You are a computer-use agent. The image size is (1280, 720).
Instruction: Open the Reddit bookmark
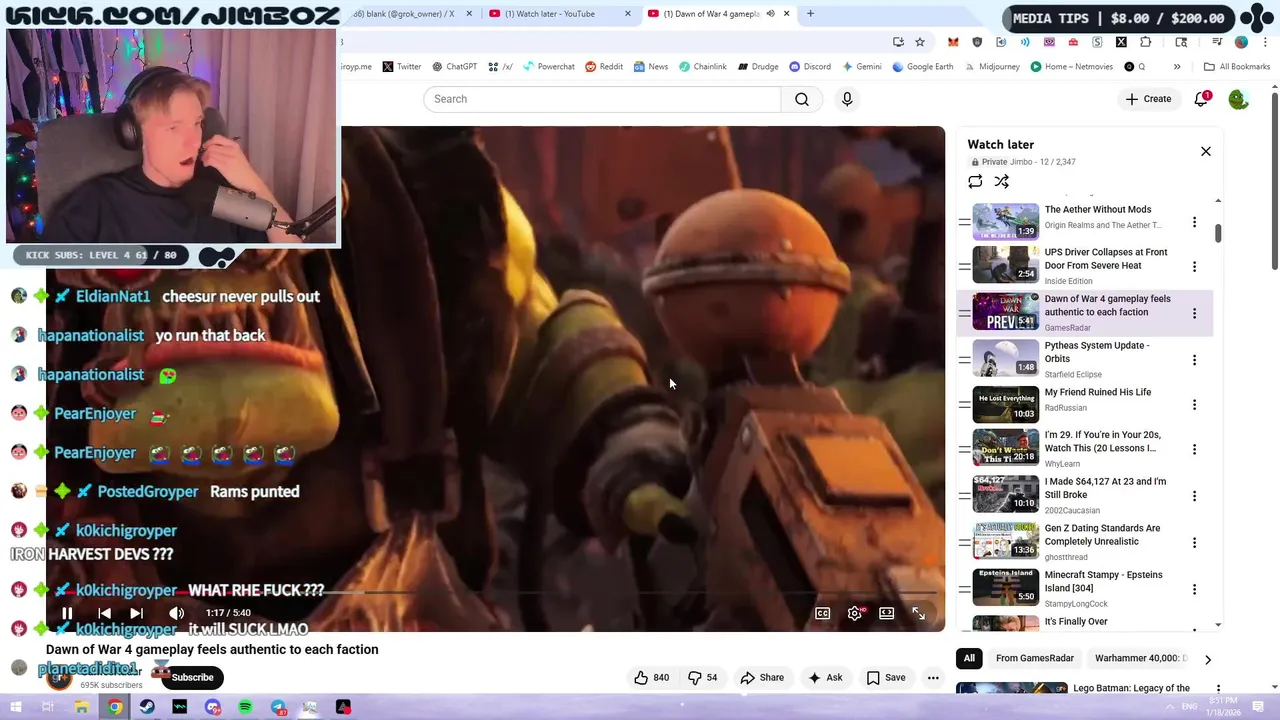click(x=604, y=67)
